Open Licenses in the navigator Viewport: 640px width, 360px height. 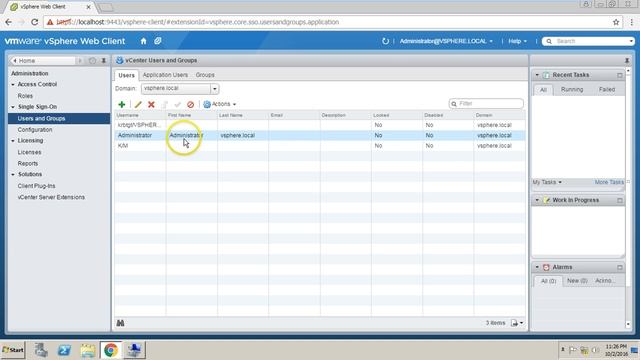coord(29,152)
